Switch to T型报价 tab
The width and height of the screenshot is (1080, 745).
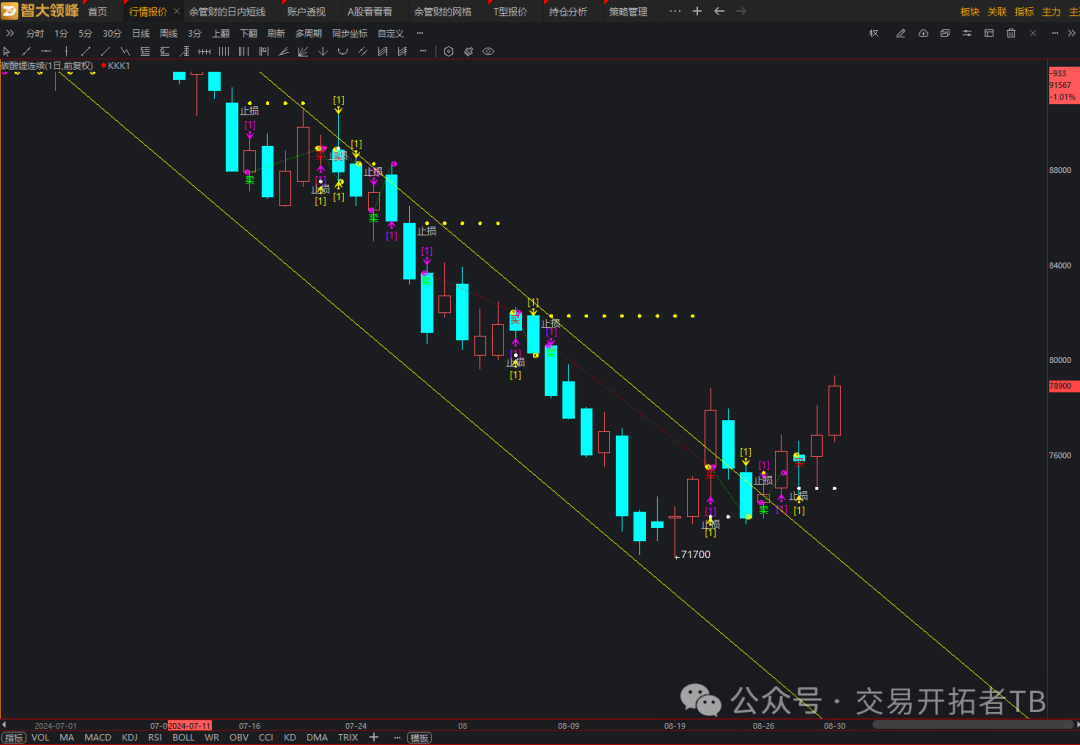510,12
